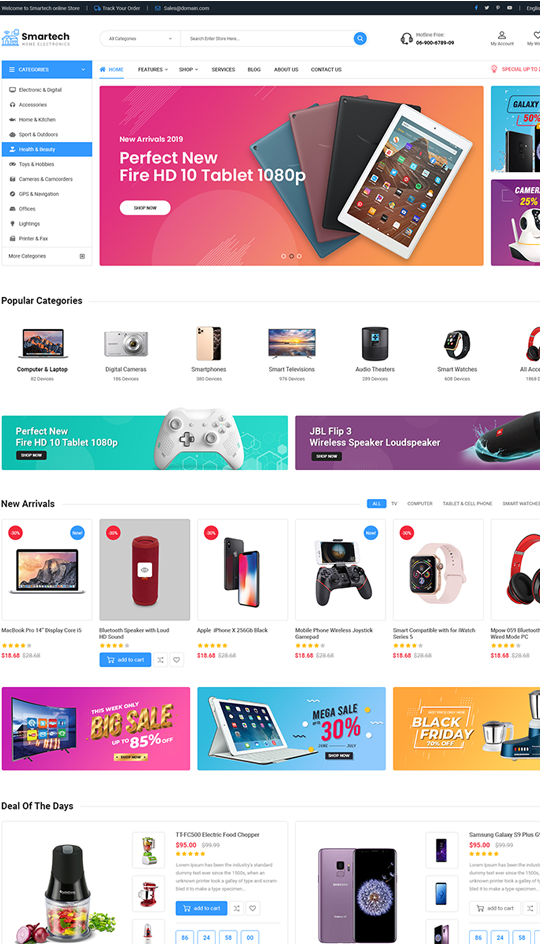Expand the Features menu dropdown

pyautogui.click(x=152, y=70)
